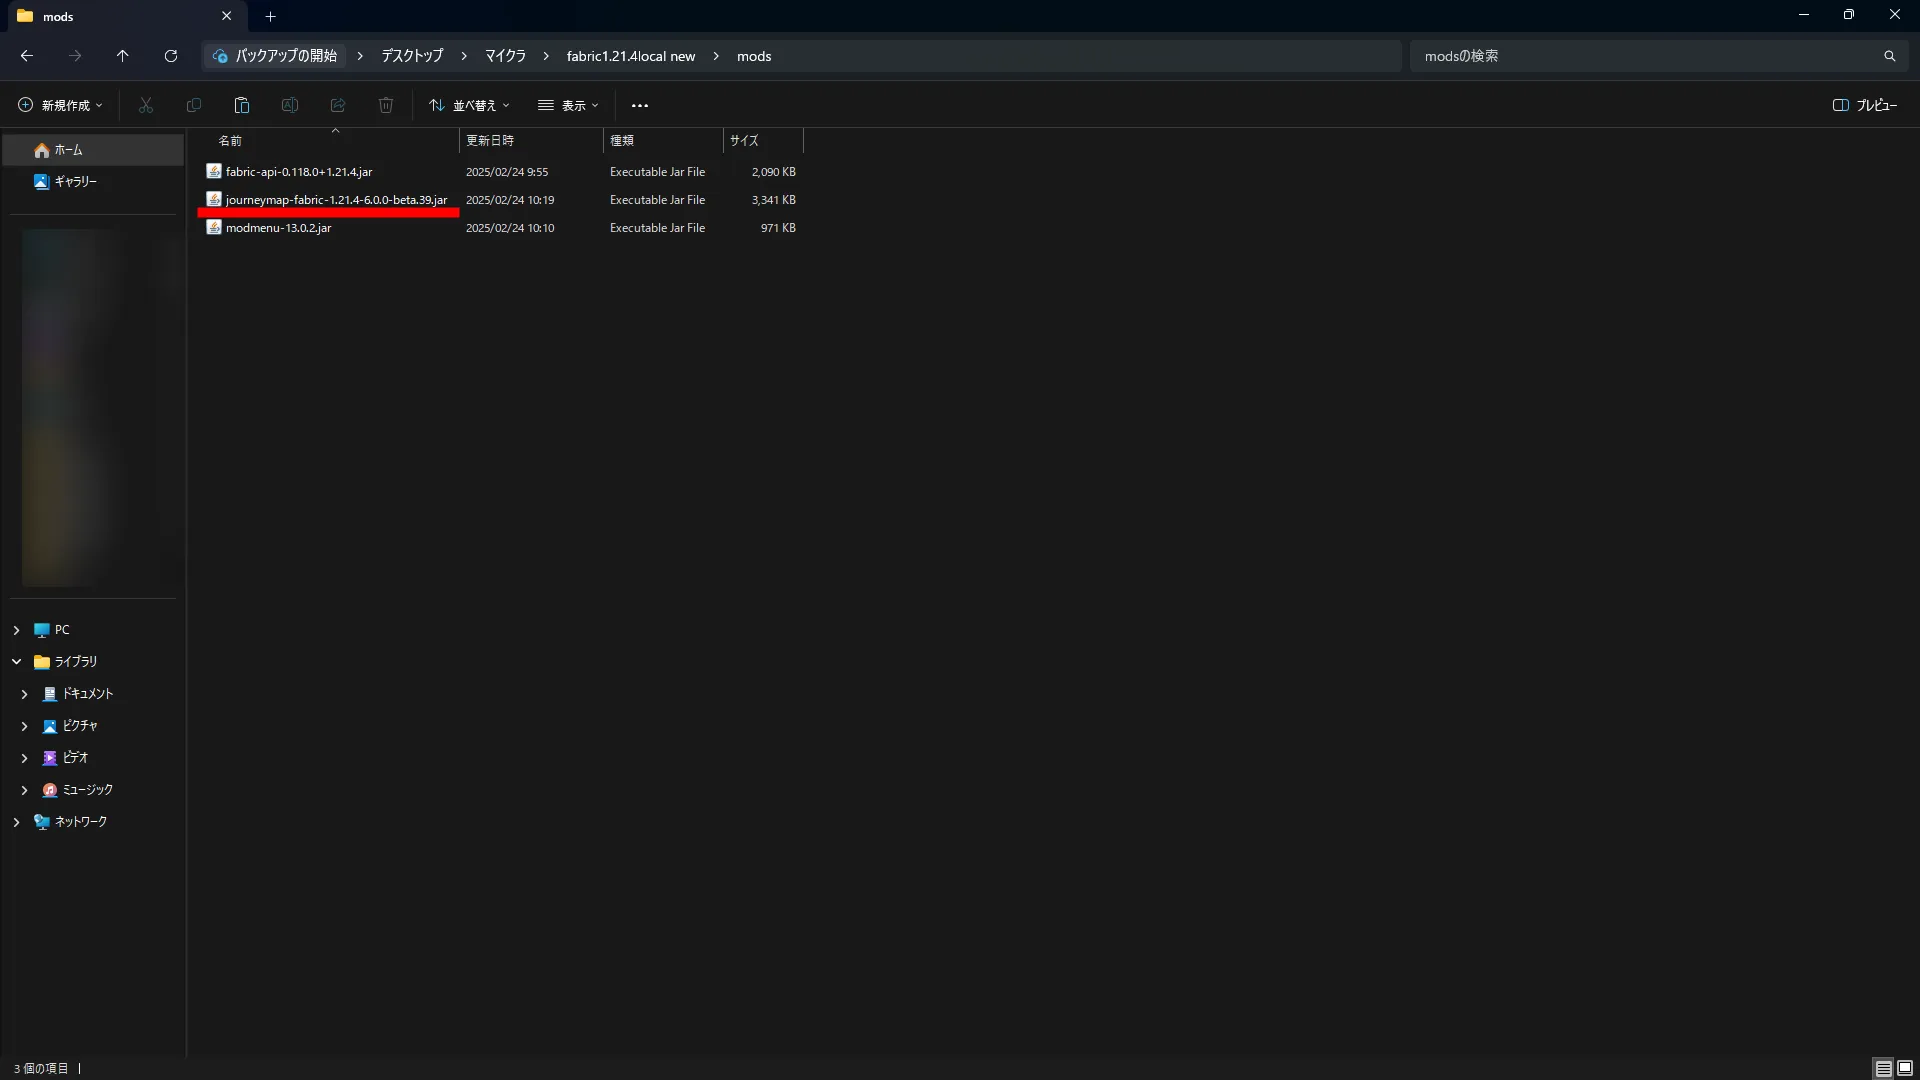Refresh the mods folder view
Viewport: 1920px width, 1080px height.
171,56
